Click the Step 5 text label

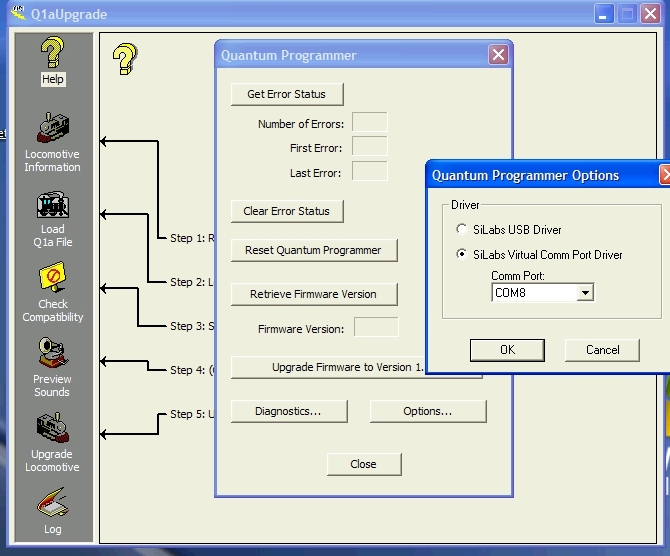click(x=192, y=414)
